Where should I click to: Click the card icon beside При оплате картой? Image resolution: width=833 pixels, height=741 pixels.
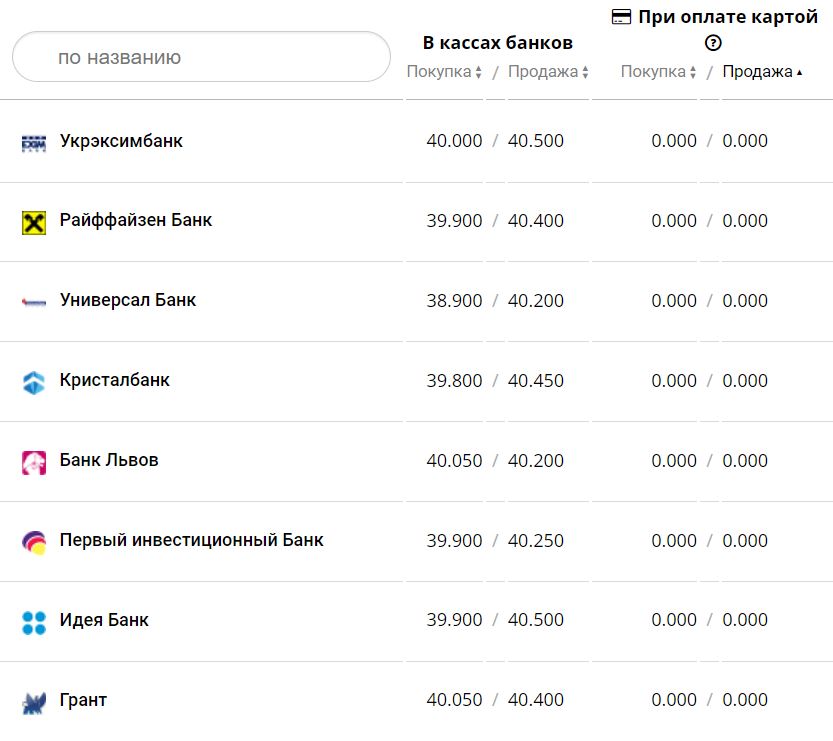621,17
